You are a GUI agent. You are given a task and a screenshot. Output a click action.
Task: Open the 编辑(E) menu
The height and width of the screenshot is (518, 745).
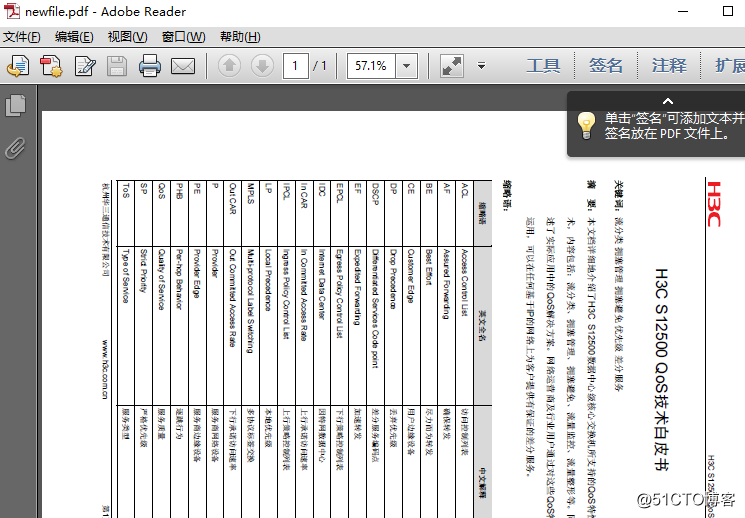click(x=74, y=37)
